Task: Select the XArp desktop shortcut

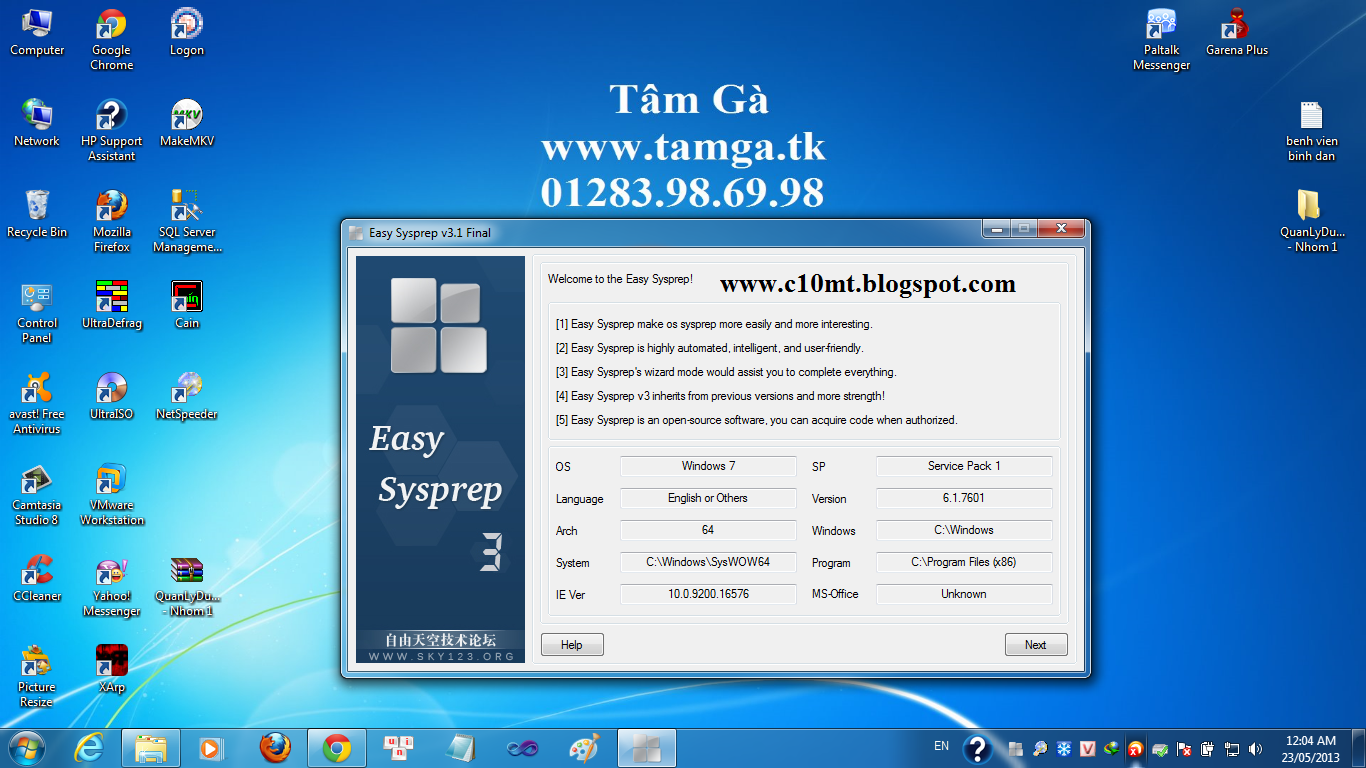Action: [111, 669]
